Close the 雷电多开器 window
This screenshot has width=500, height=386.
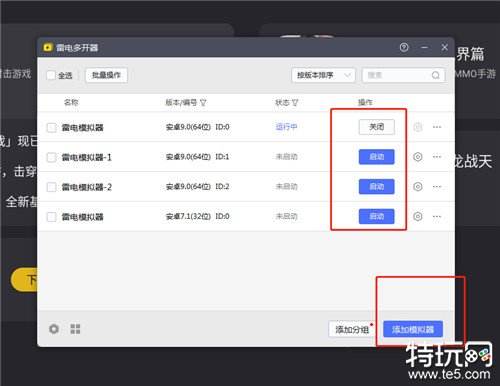pos(445,47)
